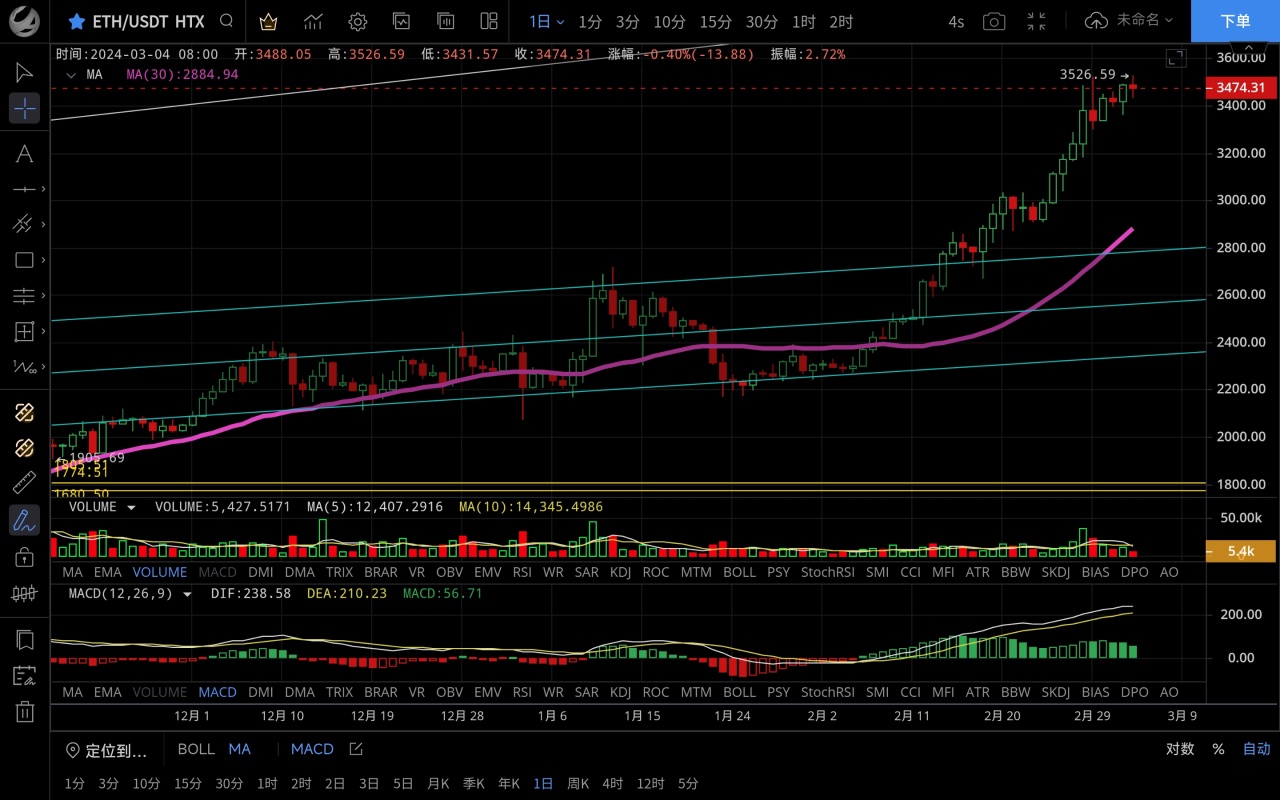Open the indicators chart icon in toolbar

click(313, 21)
